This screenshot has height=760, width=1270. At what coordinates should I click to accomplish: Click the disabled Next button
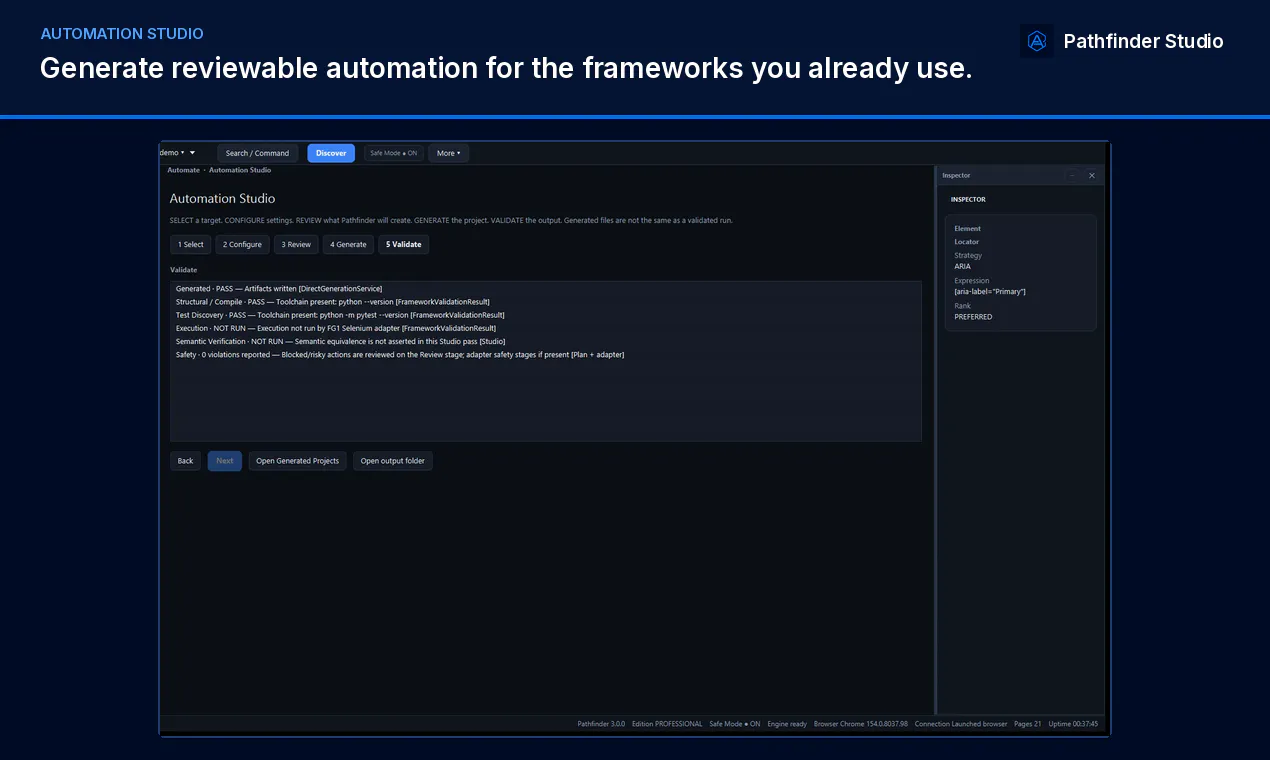pos(225,461)
